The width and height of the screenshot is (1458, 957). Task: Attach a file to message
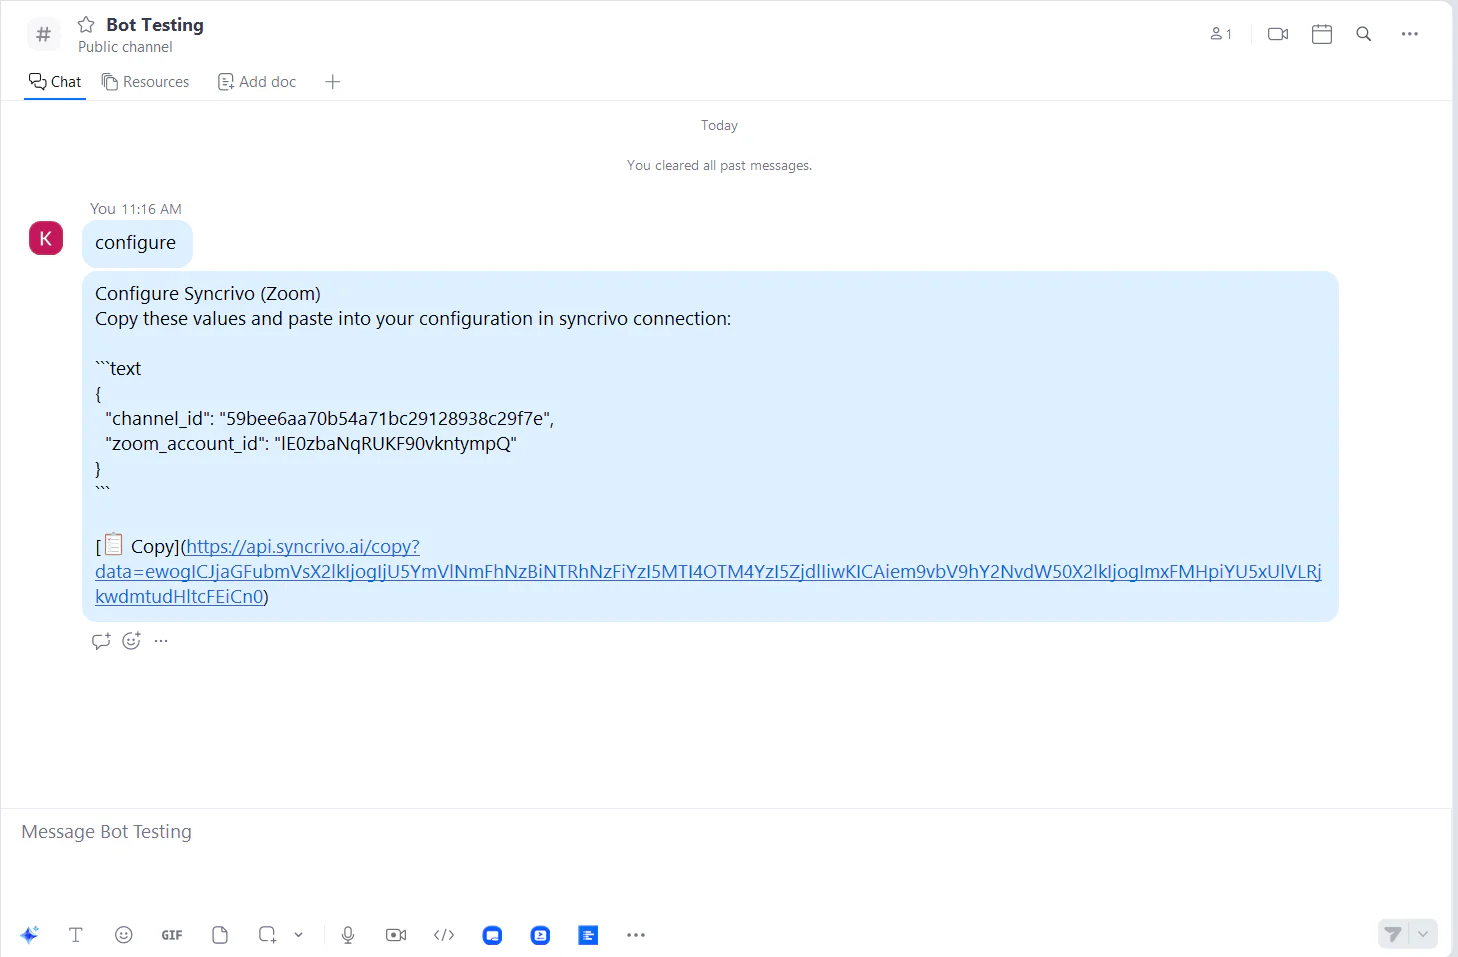(x=220, y=935)
